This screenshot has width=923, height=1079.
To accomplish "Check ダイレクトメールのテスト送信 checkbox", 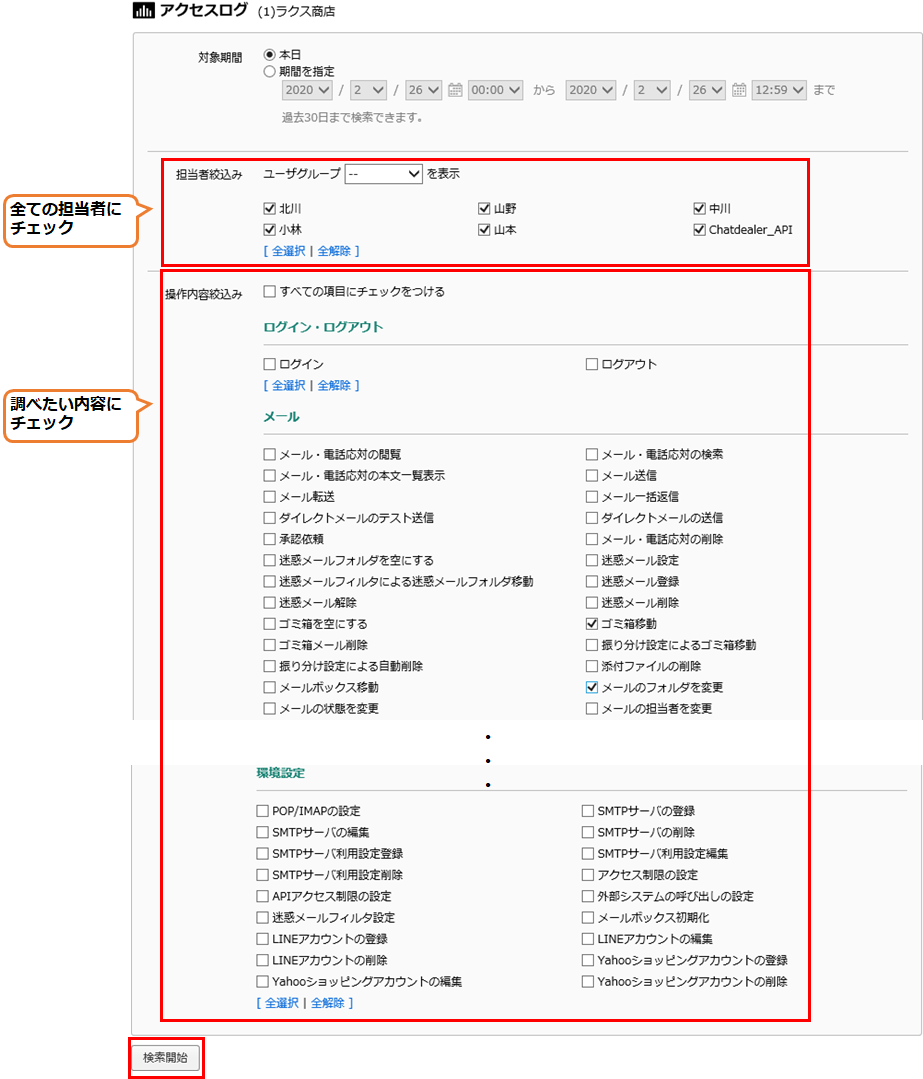I will click(270, 518).
